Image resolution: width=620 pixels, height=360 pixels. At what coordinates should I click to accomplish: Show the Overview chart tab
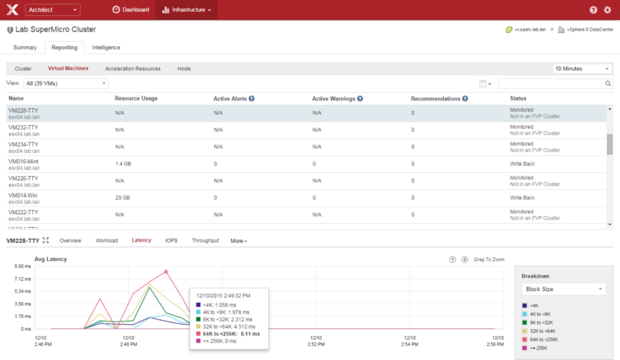(x=70, y=241)
